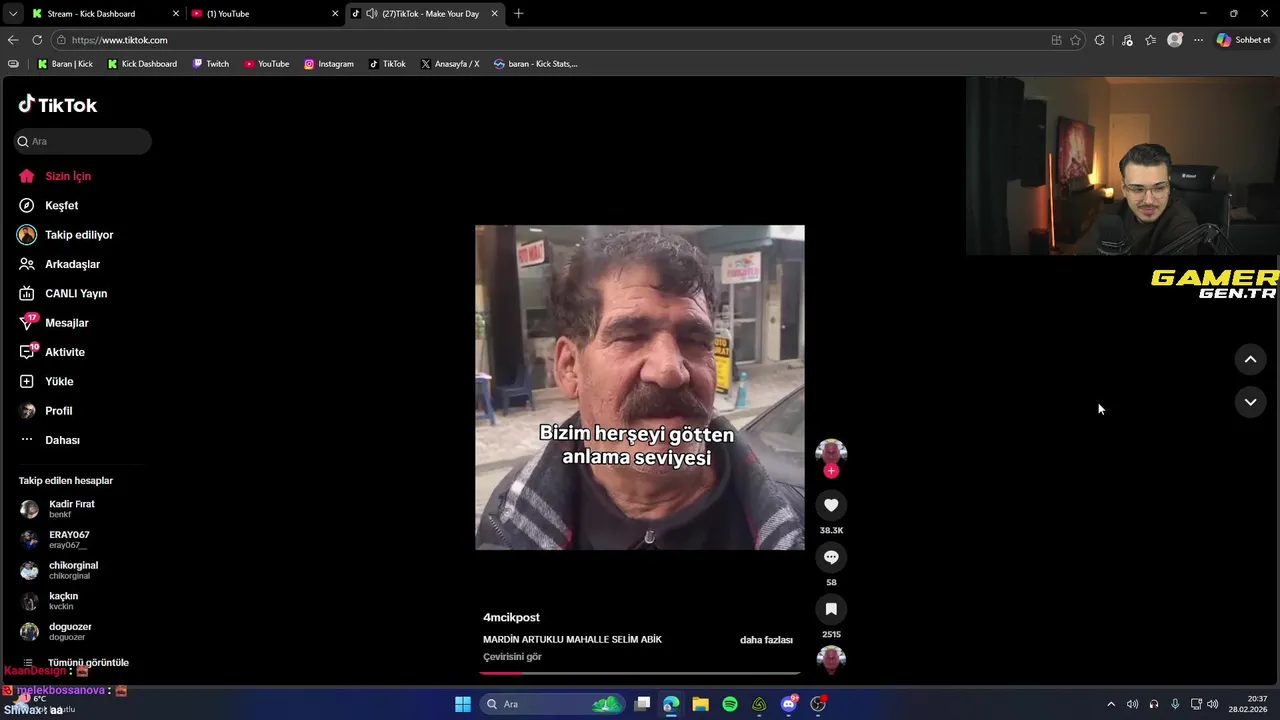The height and width of the screenshot is (720, 1280).
Task: Open the Windows Start menu
Action: pos(463,704)
